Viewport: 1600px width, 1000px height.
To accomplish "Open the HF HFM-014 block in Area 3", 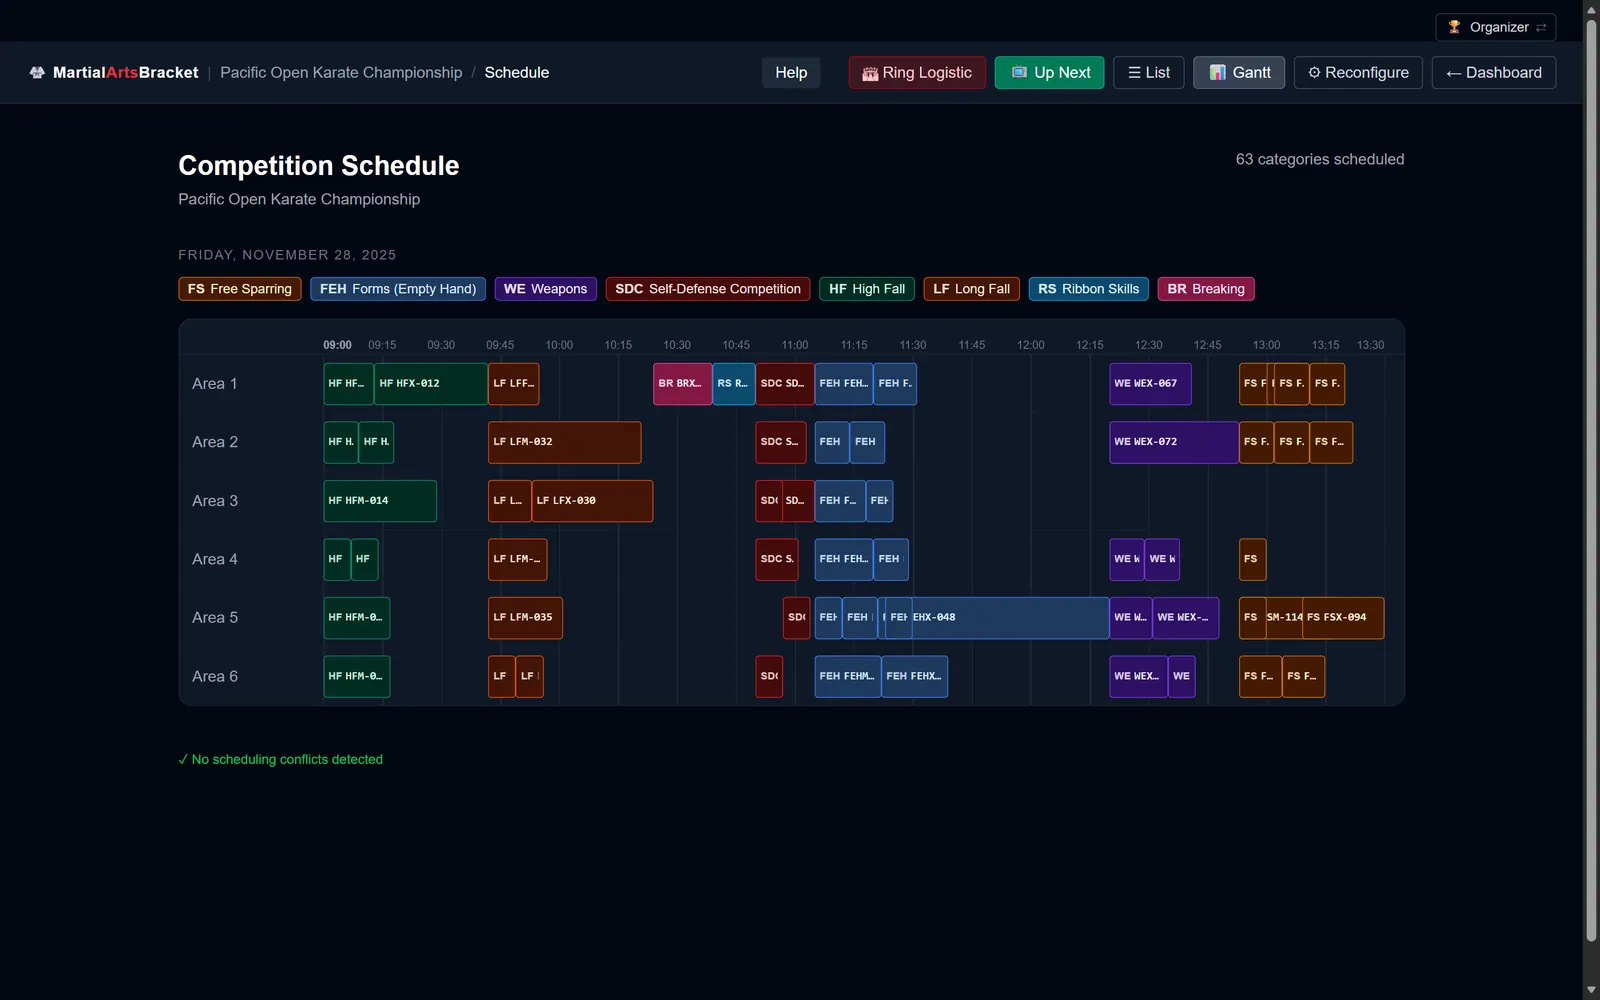I will [x=380, y=501].
